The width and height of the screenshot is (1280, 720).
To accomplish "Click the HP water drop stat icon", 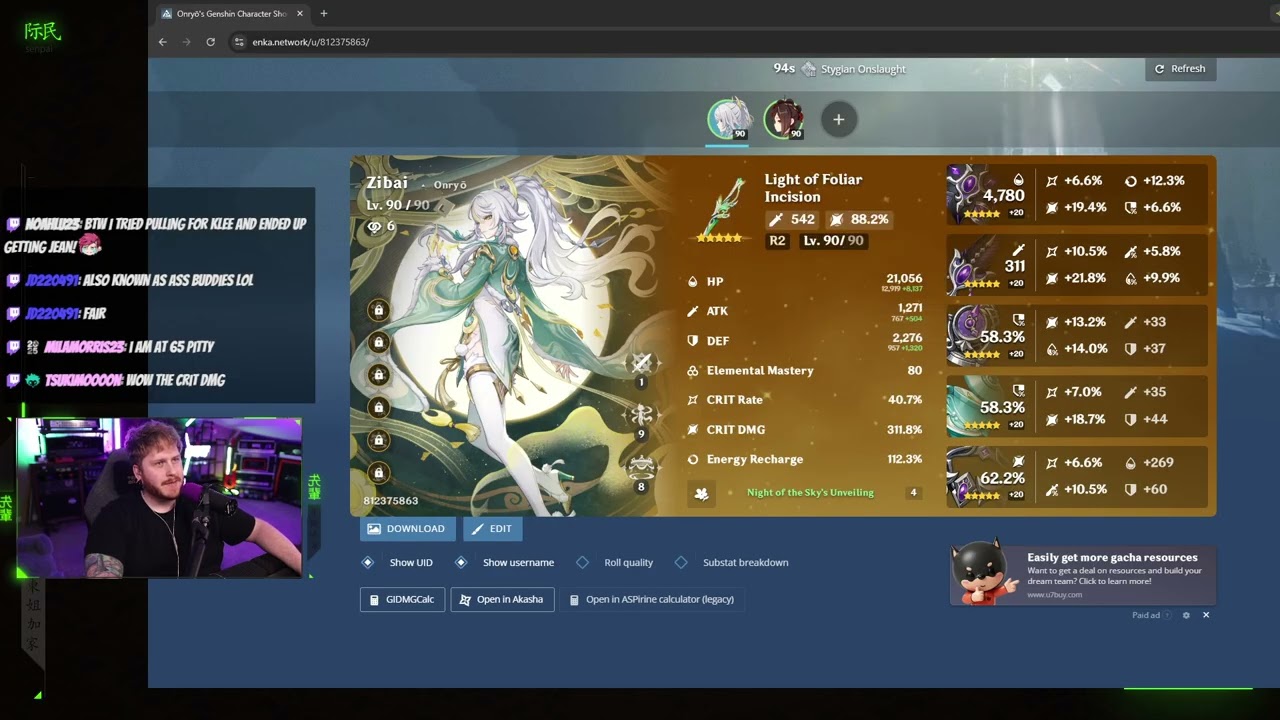I will (692, 282).
